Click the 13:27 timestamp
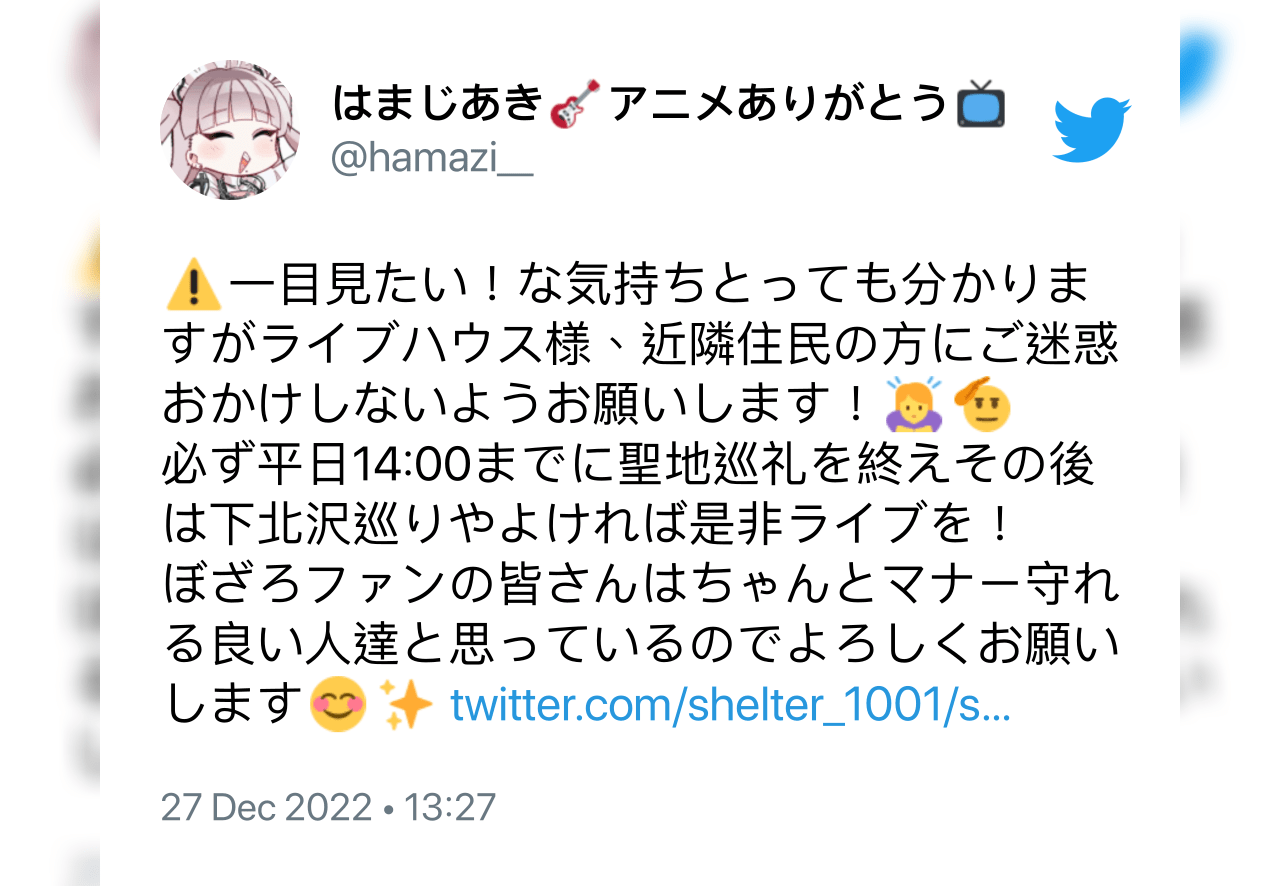 click(450, 807)
